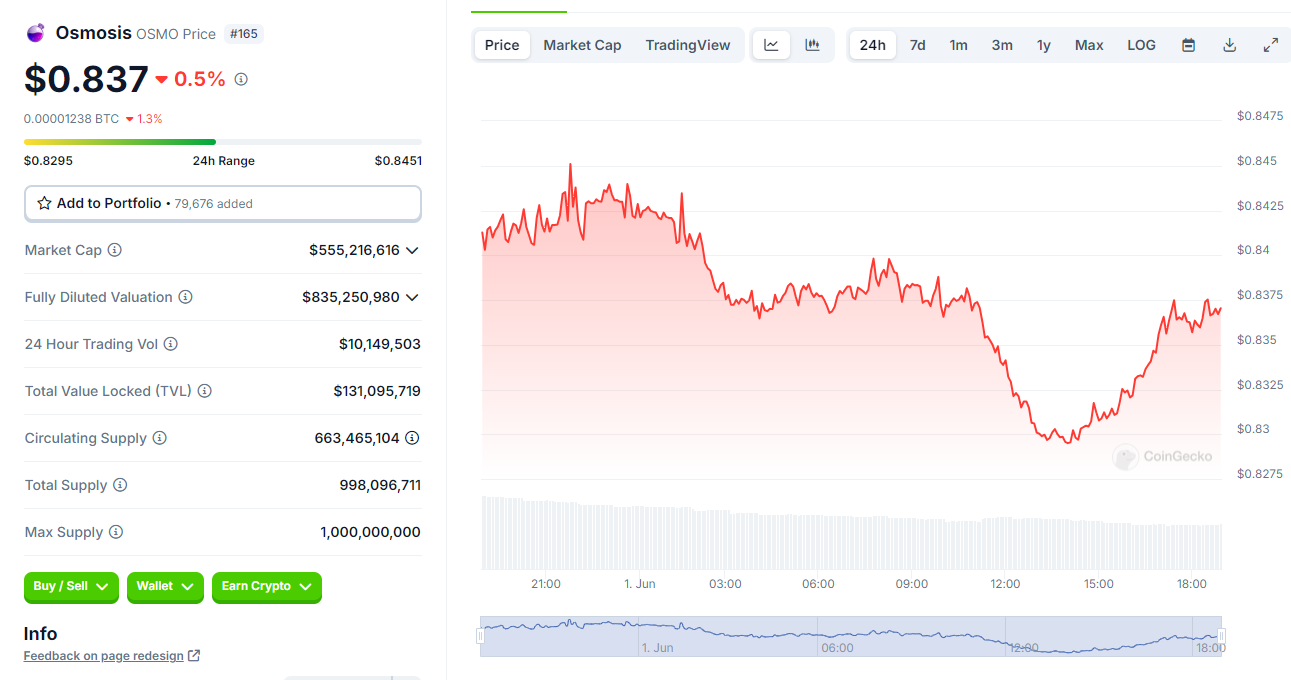The image size is (1291, 680).
Task: Open the calendar date picker icon
Action: 1188,45
